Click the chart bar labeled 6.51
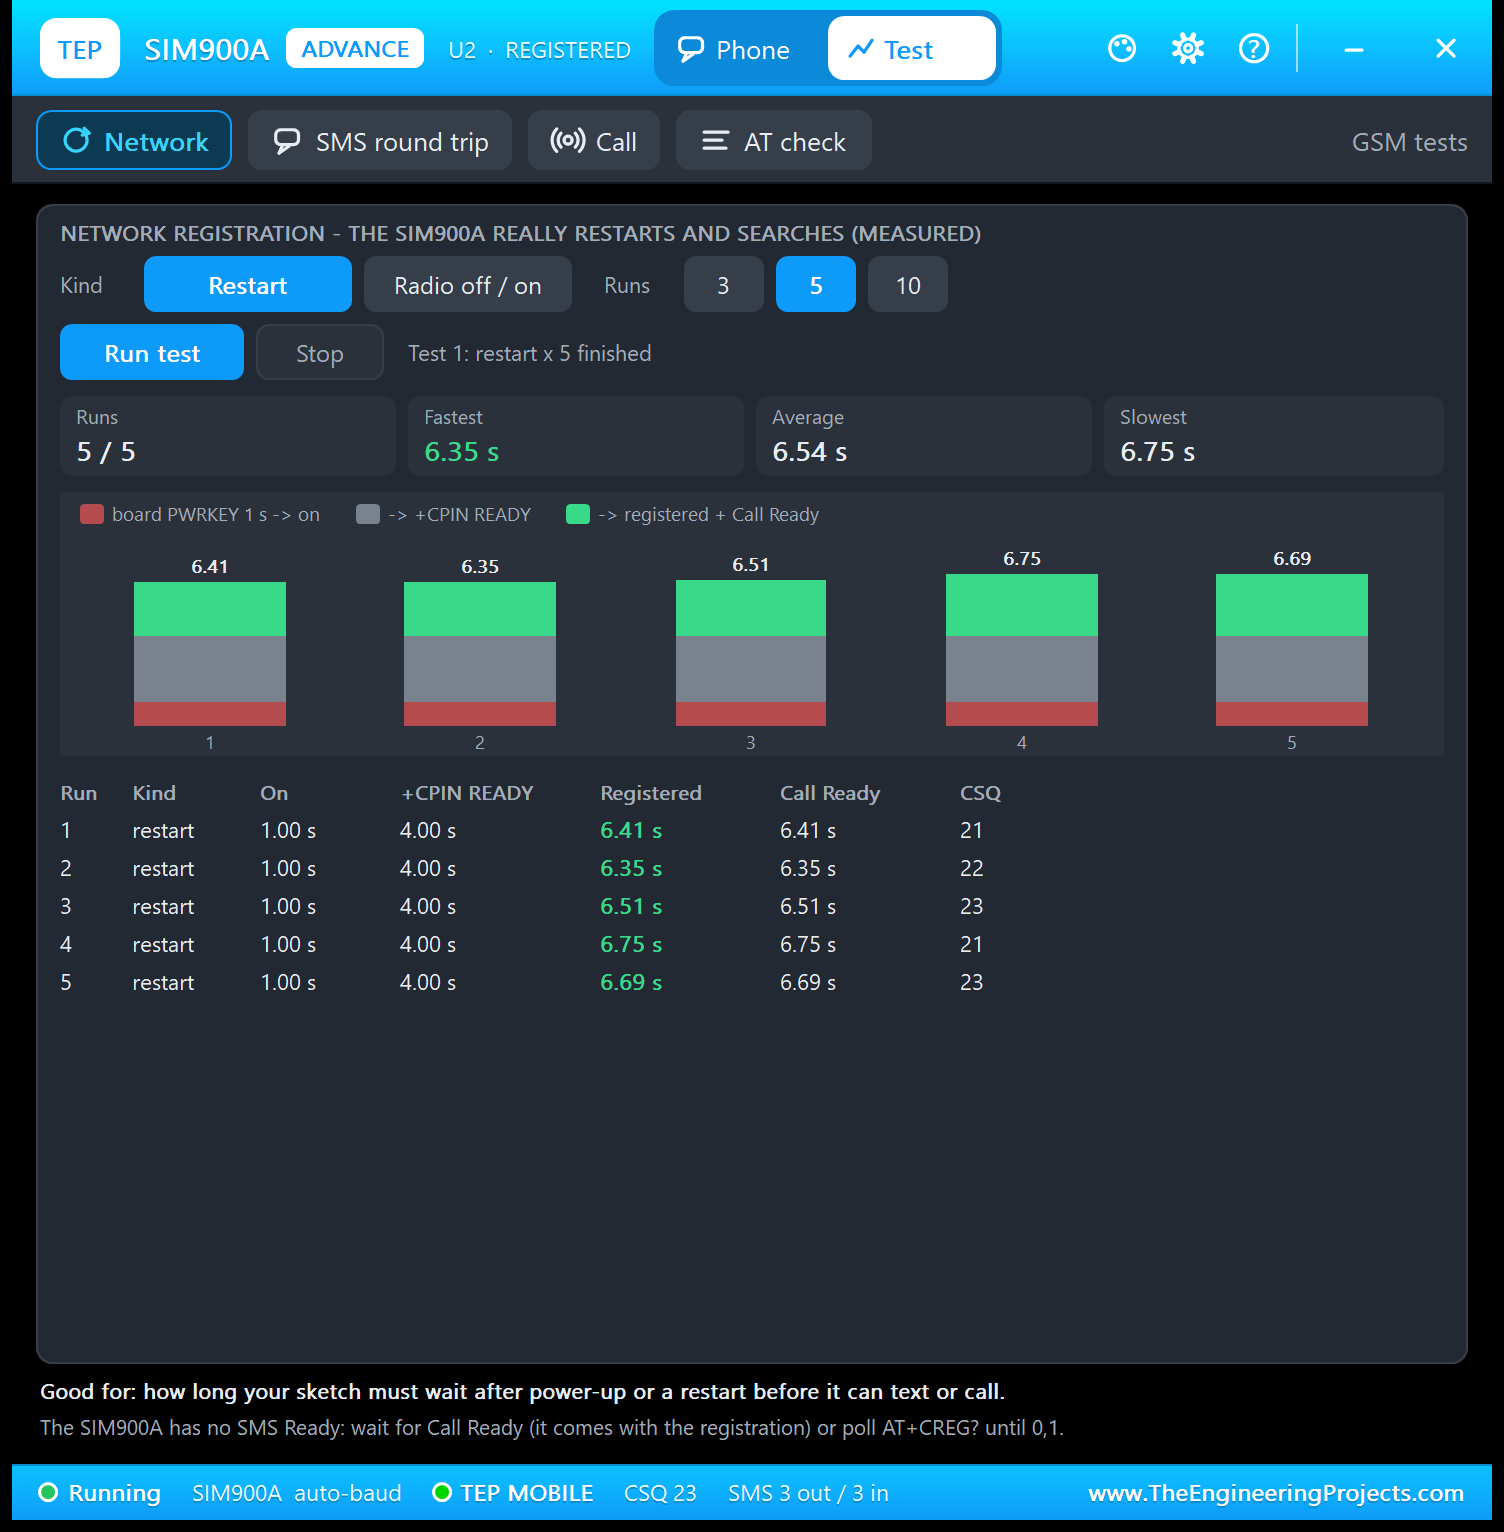This screenshot has height=1532, width=1504. click(x=751, y=653)
